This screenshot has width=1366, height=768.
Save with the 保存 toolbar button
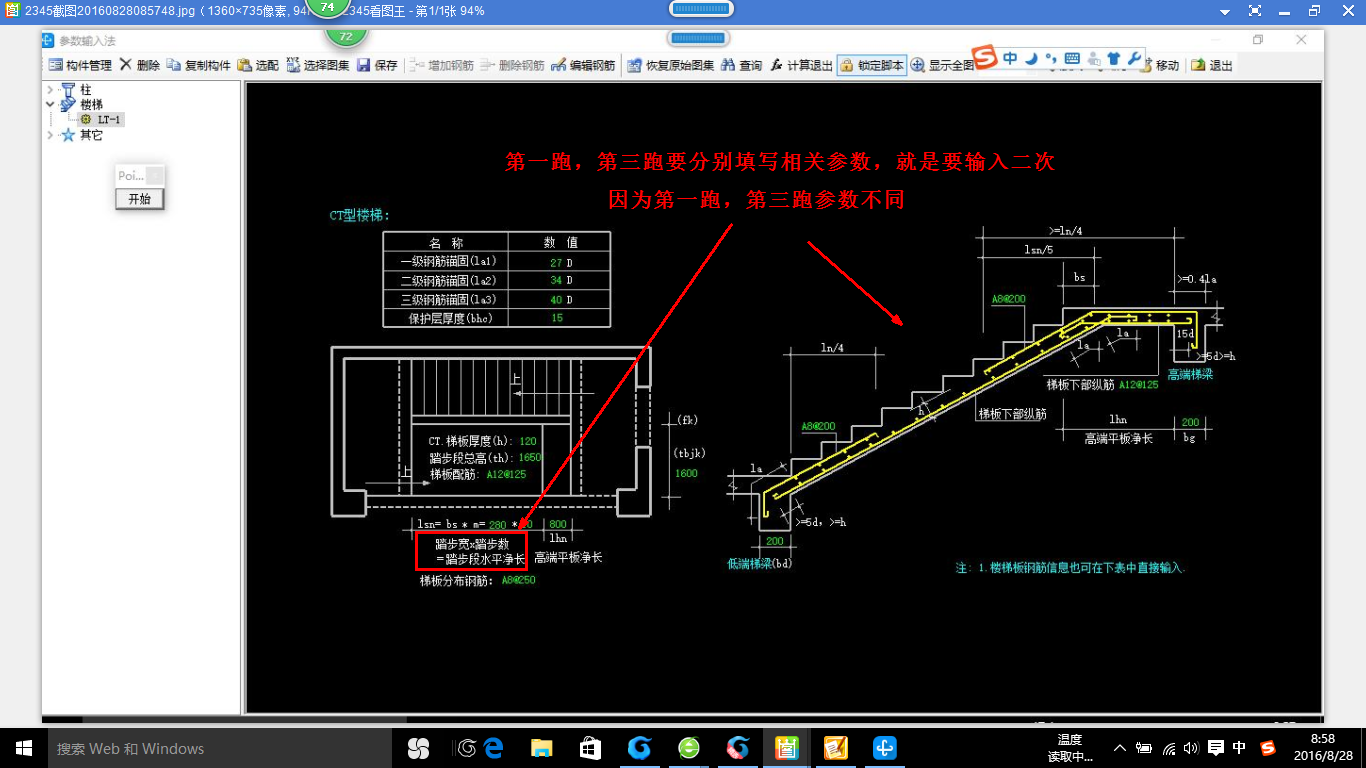coord(377,65)
